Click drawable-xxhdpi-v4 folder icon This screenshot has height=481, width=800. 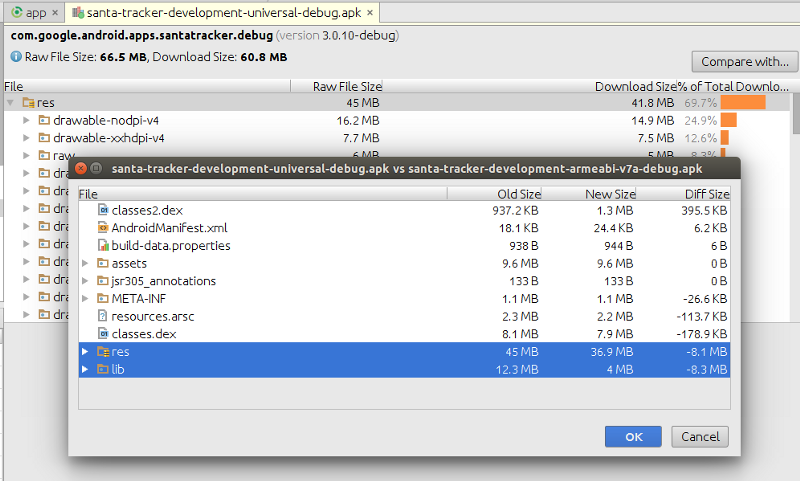(x=44, y=138)
